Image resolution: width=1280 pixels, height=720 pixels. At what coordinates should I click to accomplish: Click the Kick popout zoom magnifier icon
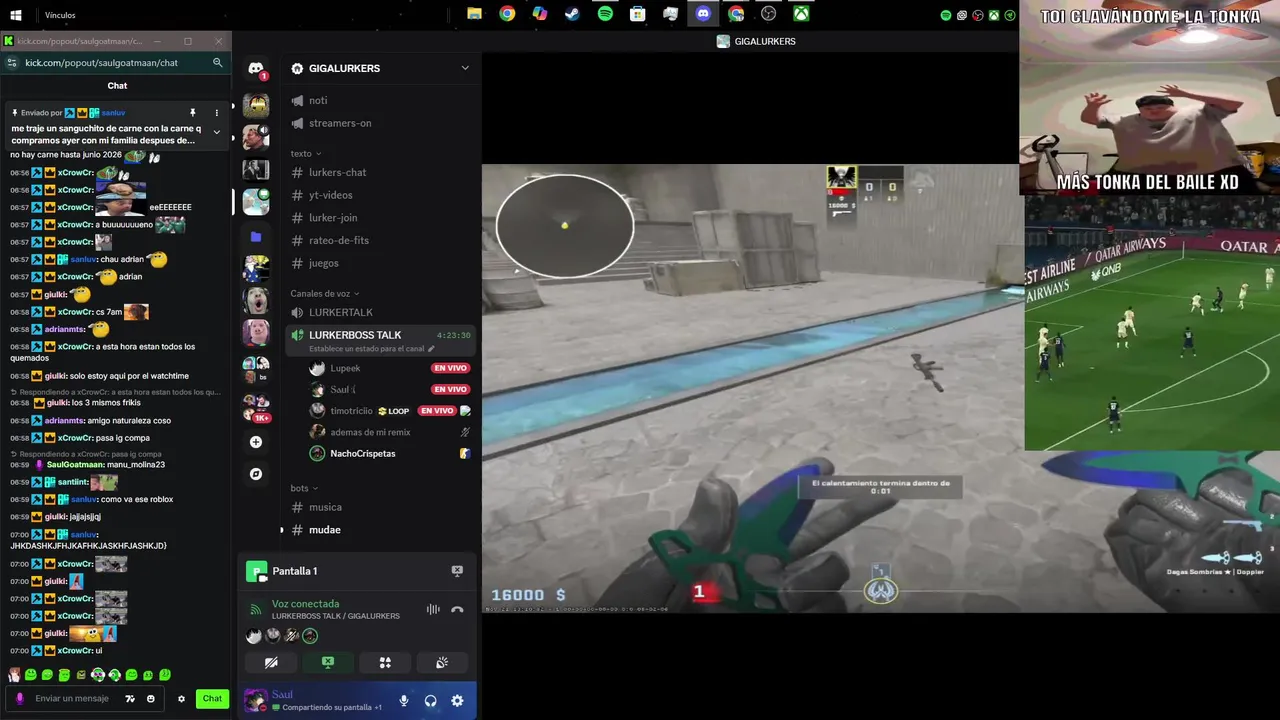coord(217,62)
